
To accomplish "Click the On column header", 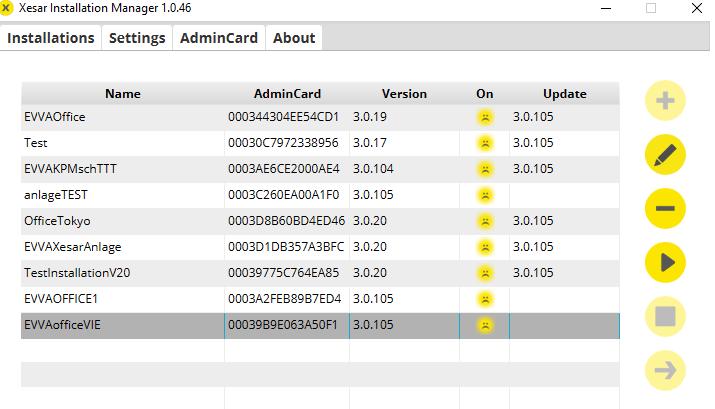I will pyautogui.click(x=484, y=93).
